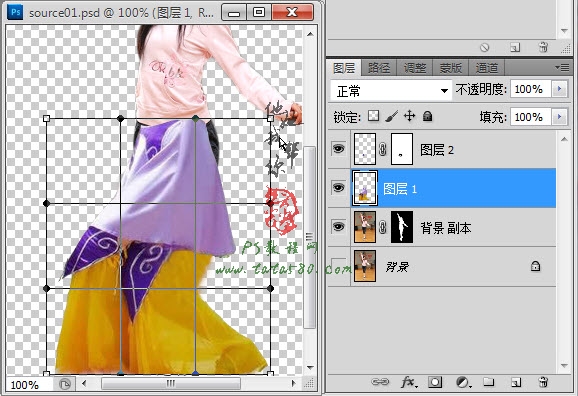Select the 图层 2 layer mask thumbnail

(401, 149)
